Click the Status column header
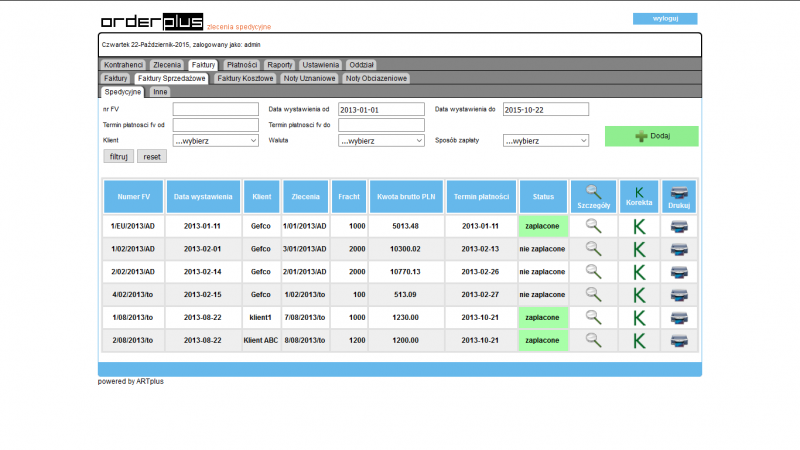This screenshot has height=450, width=800. point(543,196)
